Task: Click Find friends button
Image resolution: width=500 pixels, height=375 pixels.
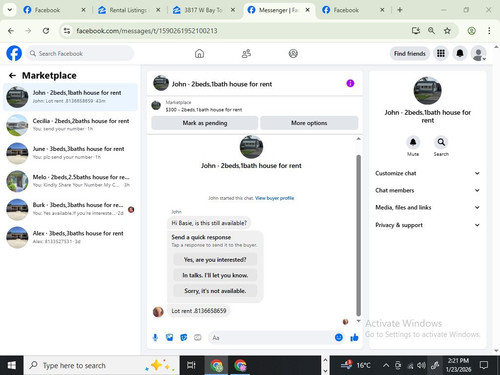Action: coord(409,53)
